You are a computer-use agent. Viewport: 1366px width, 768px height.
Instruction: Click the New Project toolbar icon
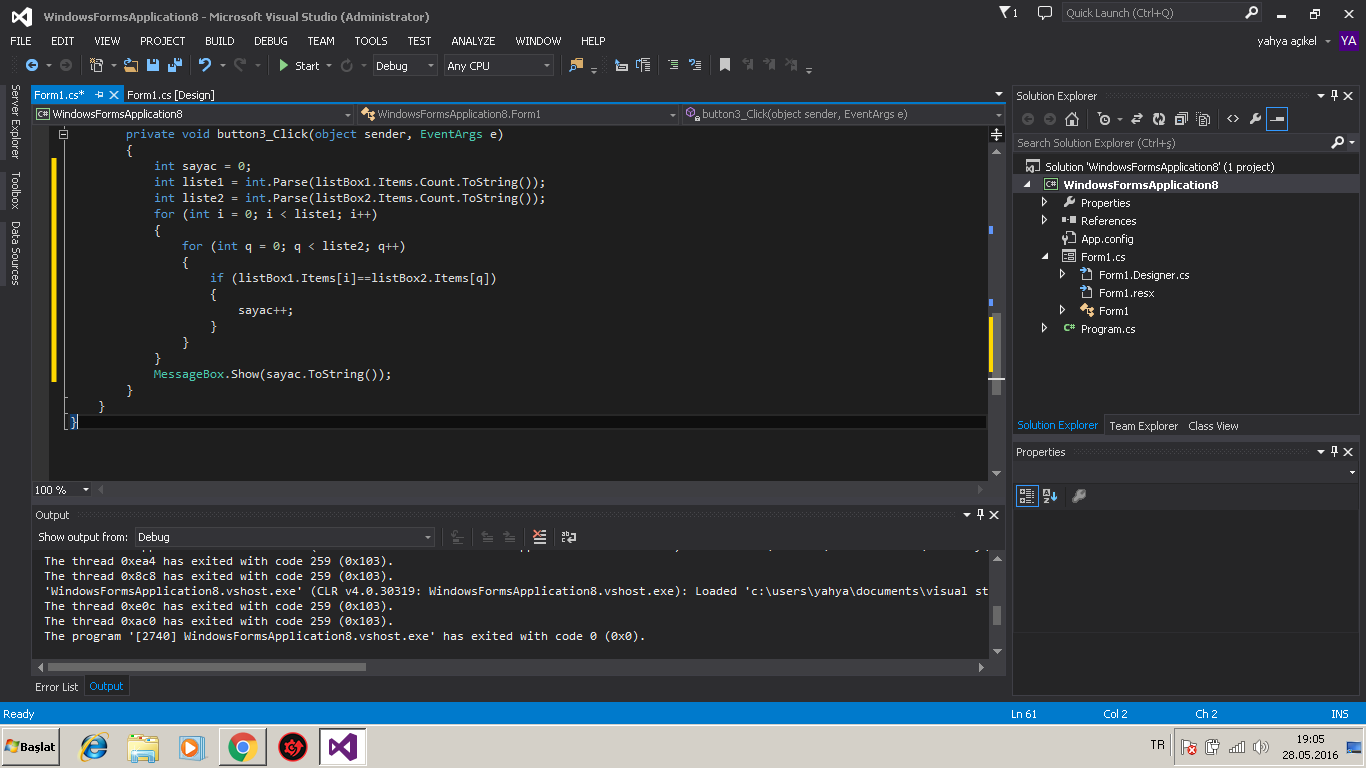[x=97, y=65]
